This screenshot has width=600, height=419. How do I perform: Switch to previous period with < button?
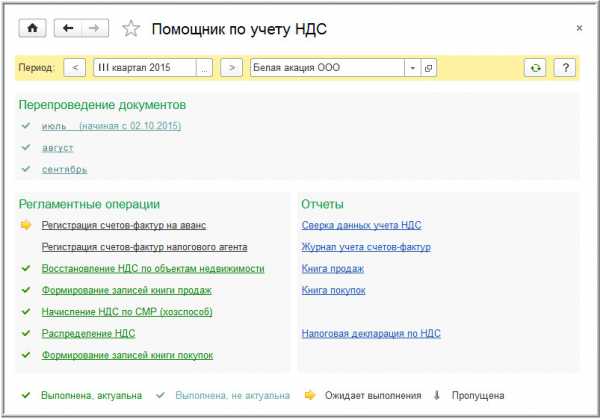click(74, 67)
